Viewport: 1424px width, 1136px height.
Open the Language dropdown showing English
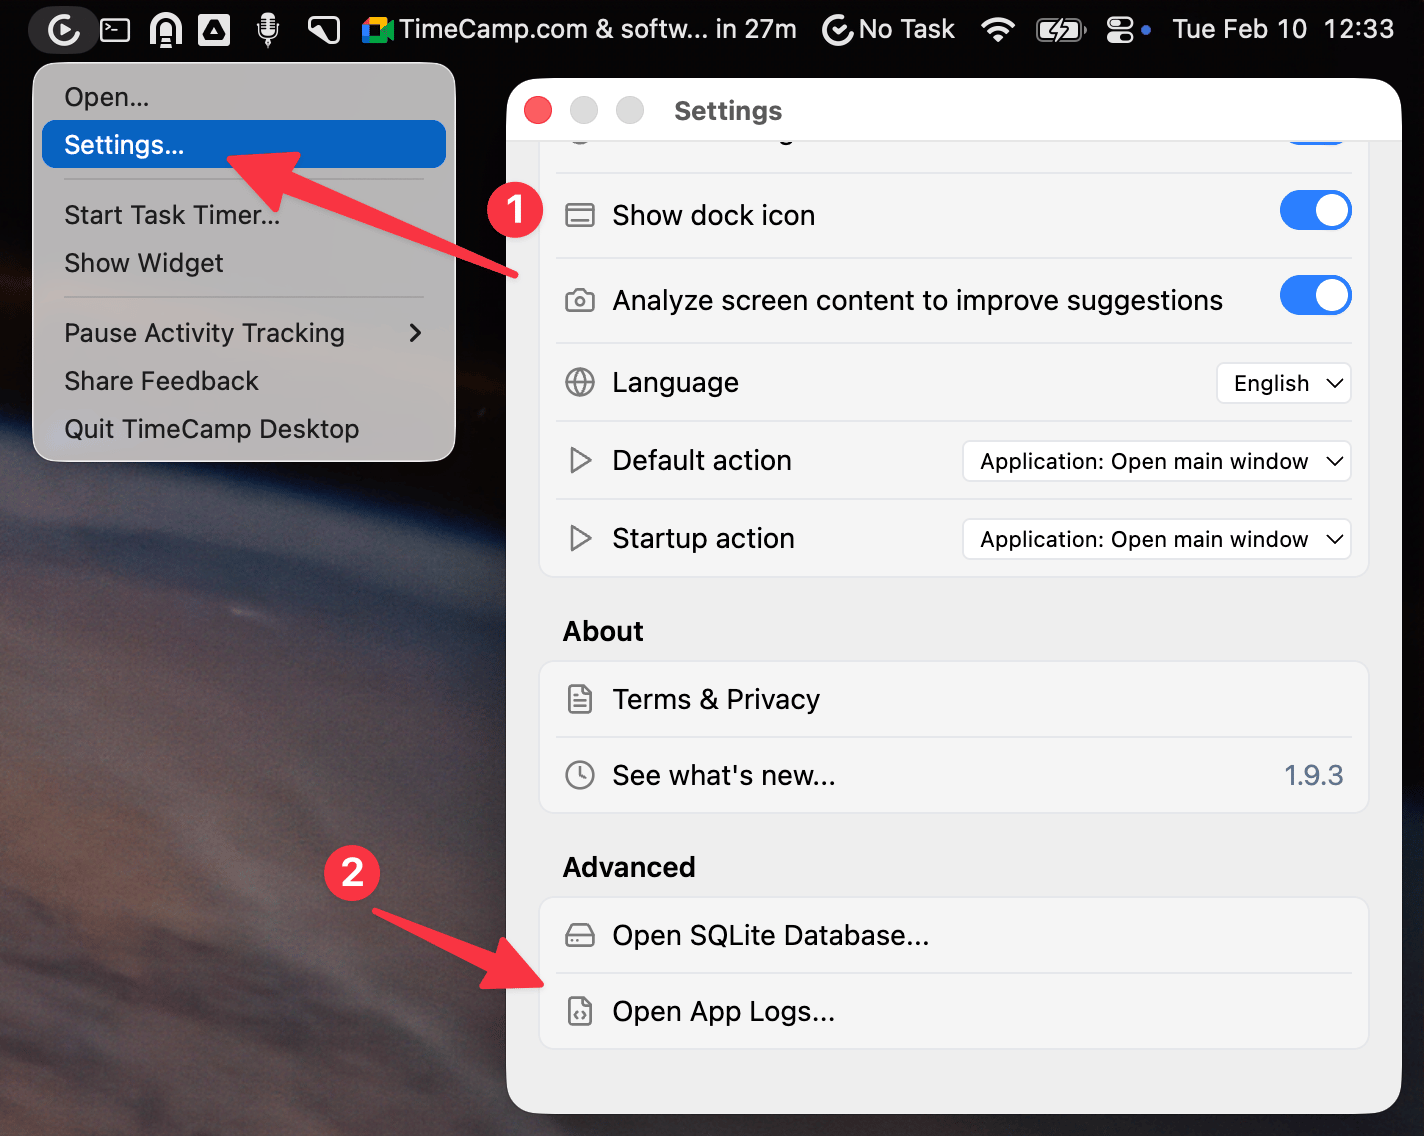coord(1283,383)
